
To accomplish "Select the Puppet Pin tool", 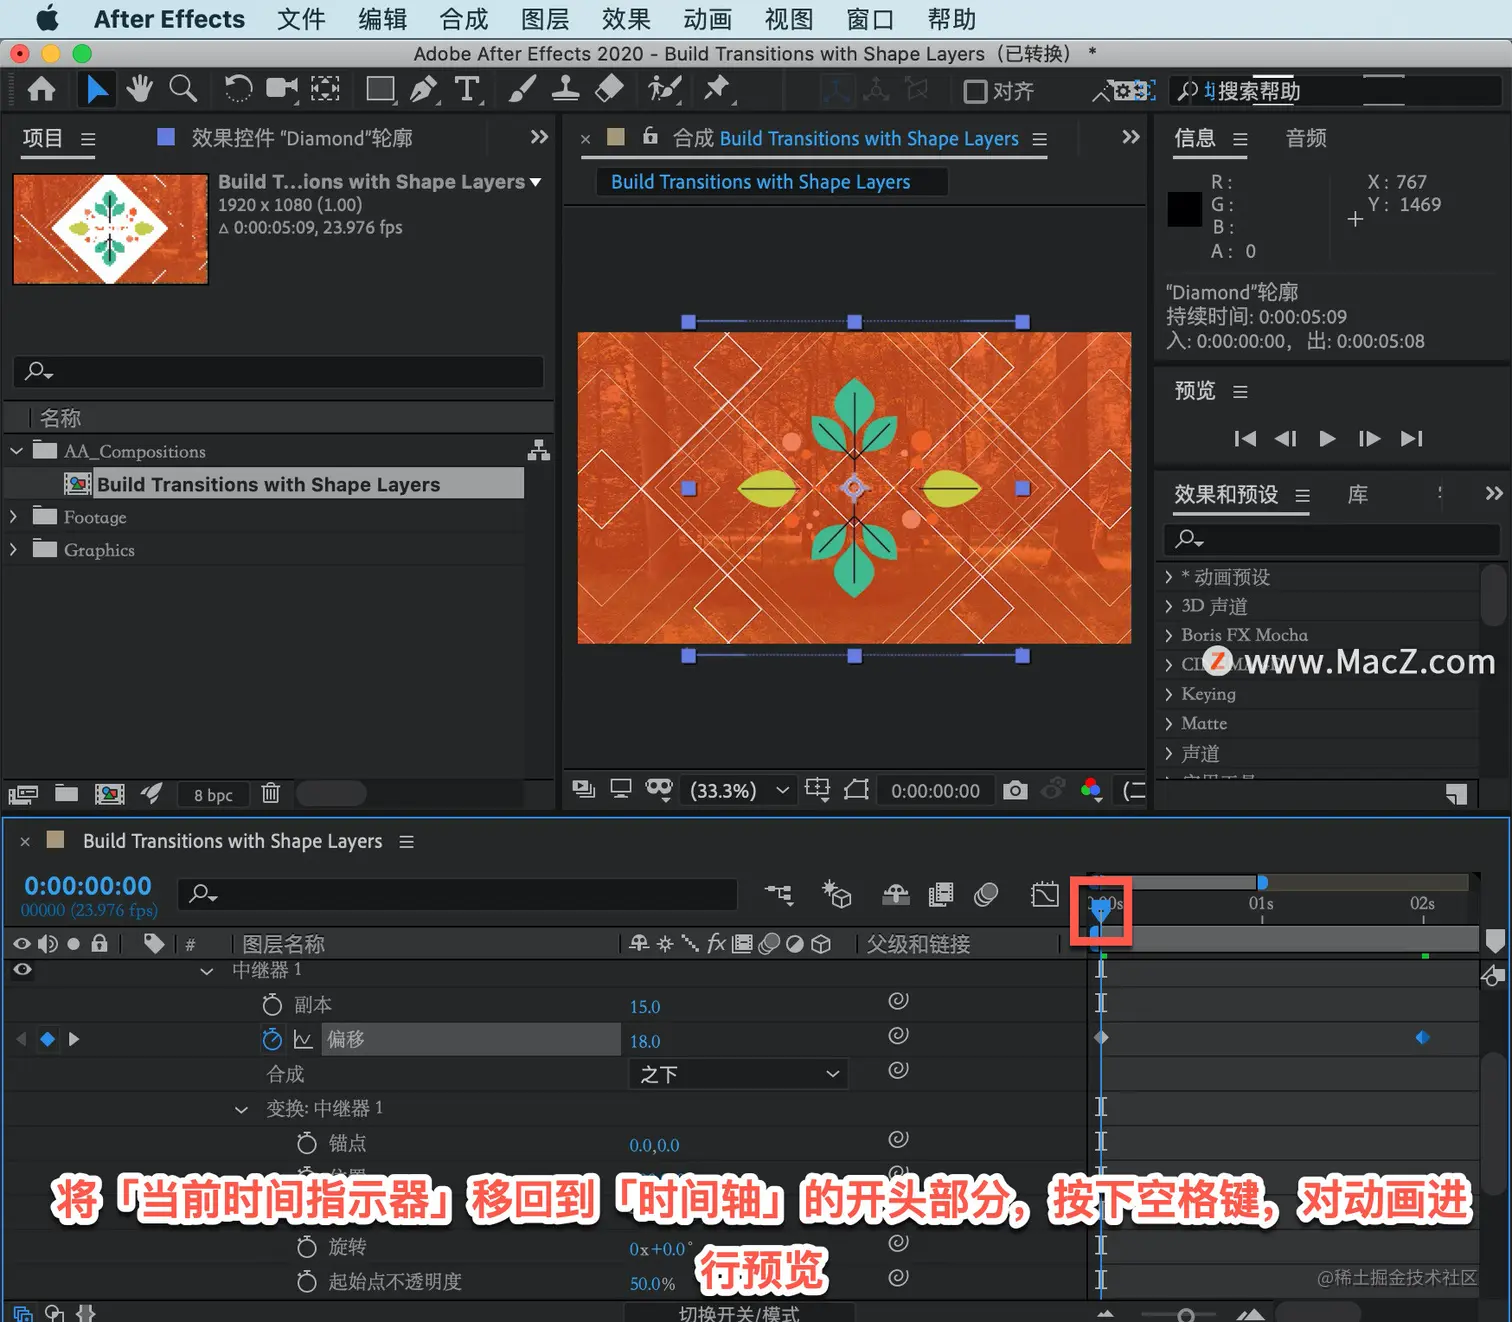I will pos(717,90).
